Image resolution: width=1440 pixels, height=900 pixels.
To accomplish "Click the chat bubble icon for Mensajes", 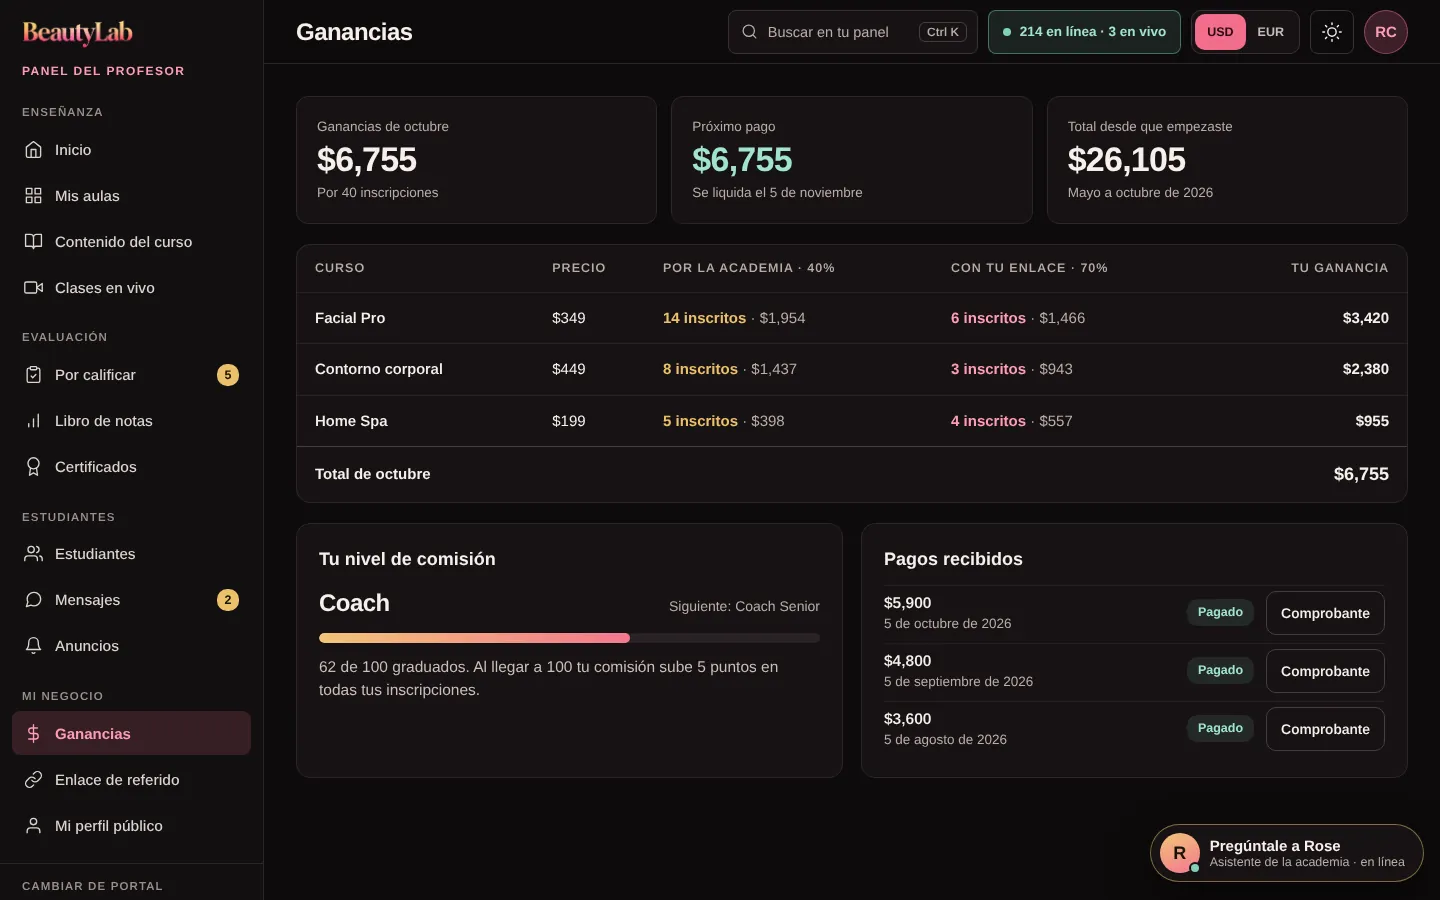I will (x=33, y=600).
